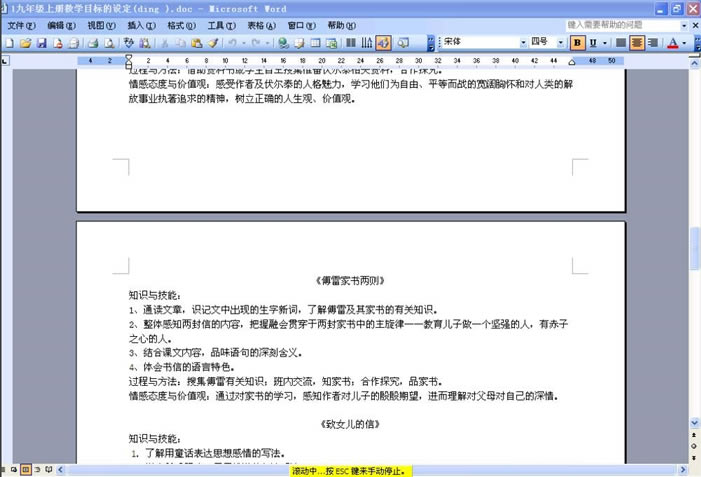Open the 表格(A) menu

[x=261, y=25]
